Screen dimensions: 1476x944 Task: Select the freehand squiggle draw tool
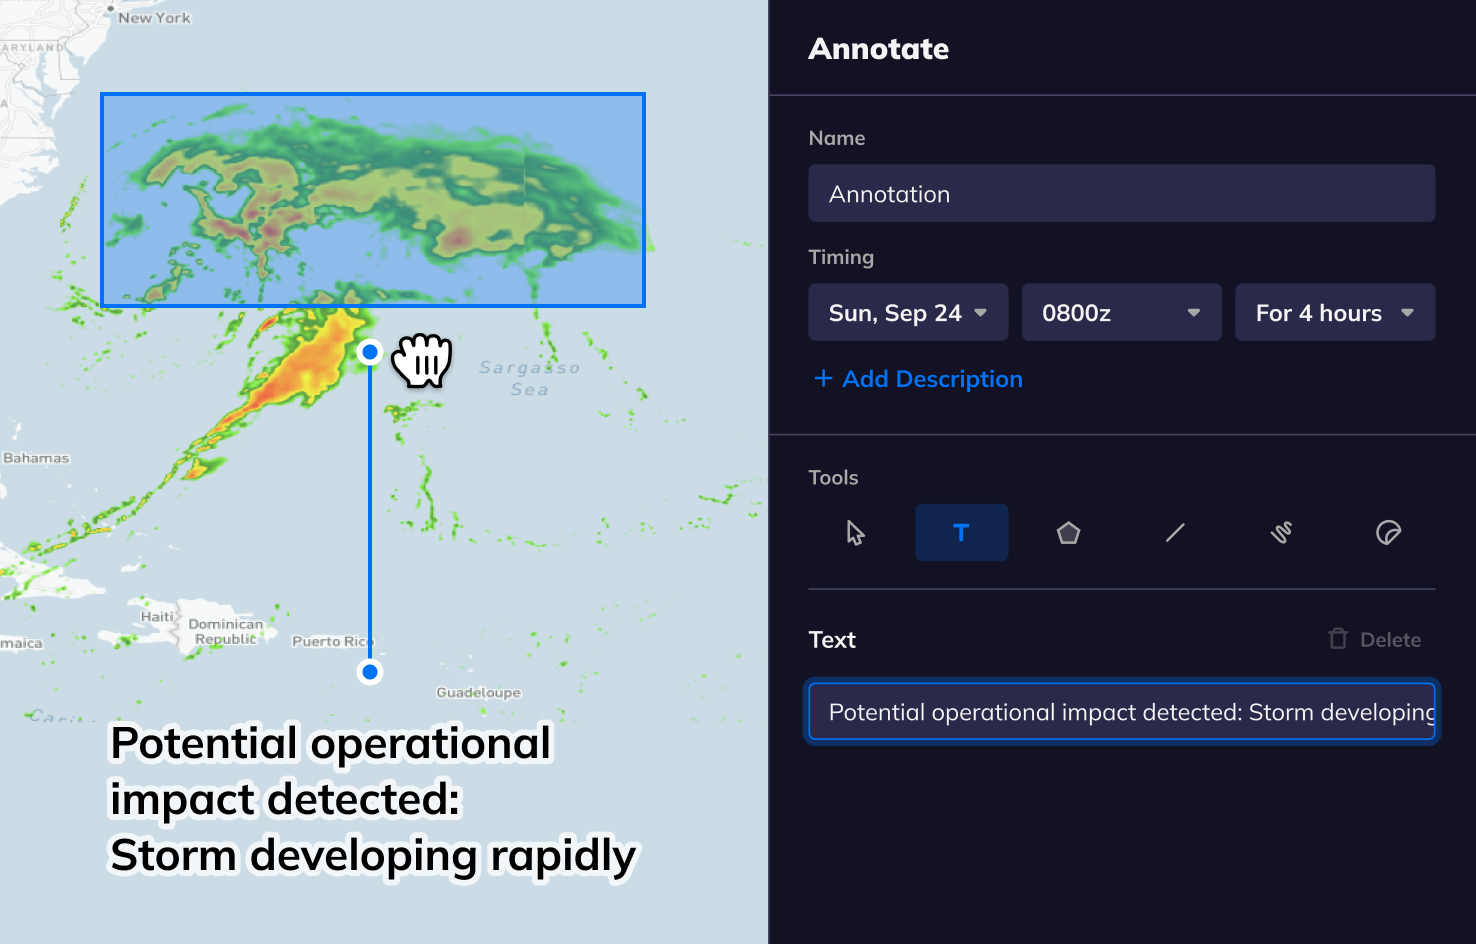(x=1281, y=533)
